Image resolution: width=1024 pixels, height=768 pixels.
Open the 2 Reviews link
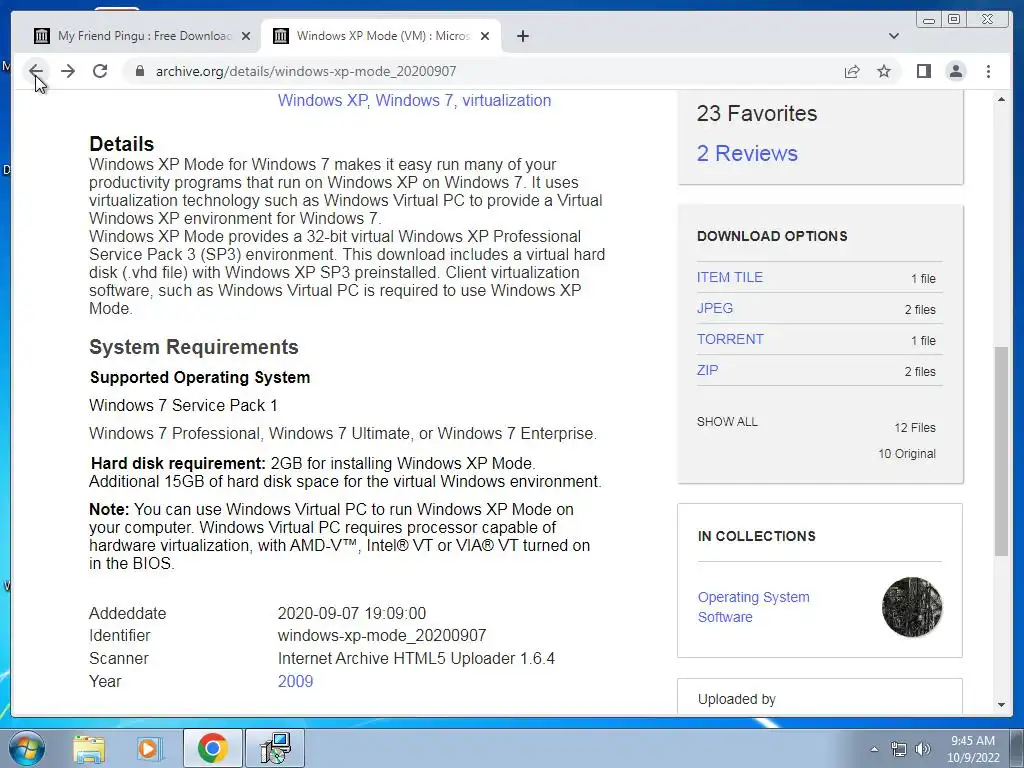pos(747,153)
